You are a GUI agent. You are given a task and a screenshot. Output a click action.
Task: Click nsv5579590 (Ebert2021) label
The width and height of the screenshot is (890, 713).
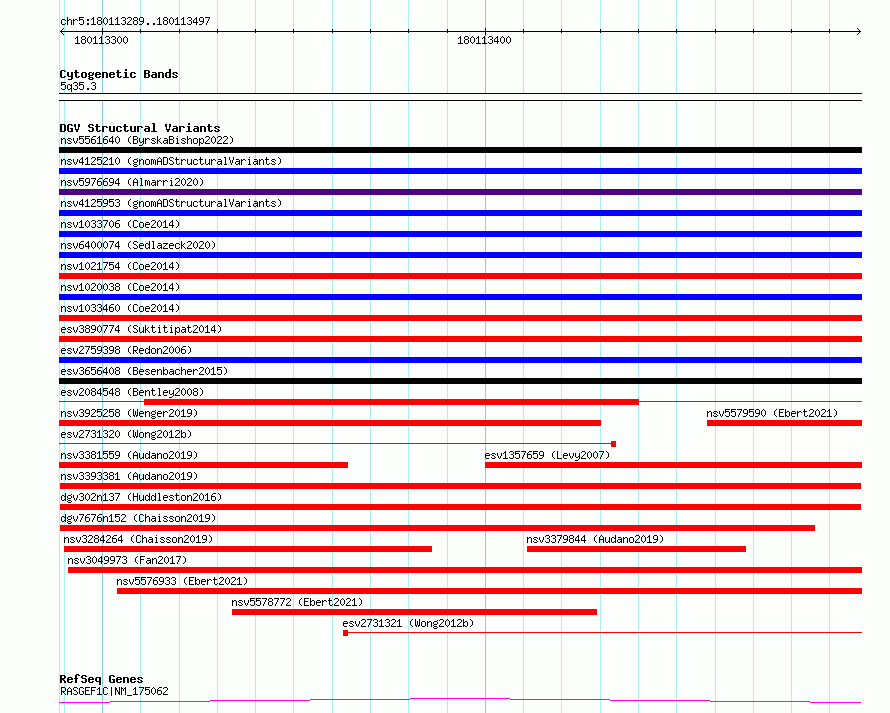coord(772,413)
